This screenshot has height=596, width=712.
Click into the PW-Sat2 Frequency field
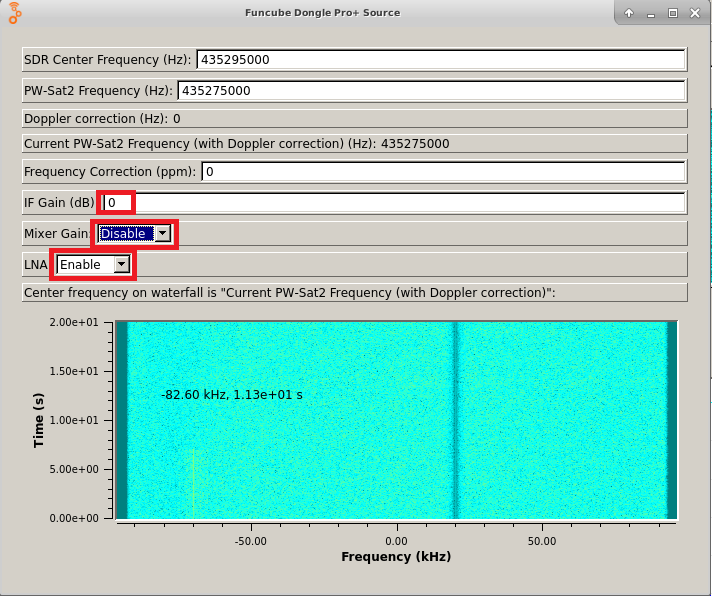point(430,90)
